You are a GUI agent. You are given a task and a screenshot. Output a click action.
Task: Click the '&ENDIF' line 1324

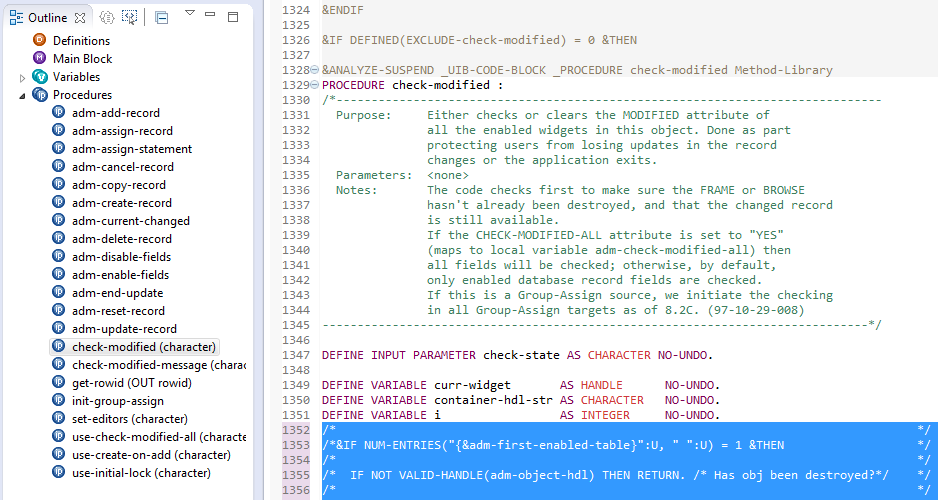coord(342,10)
